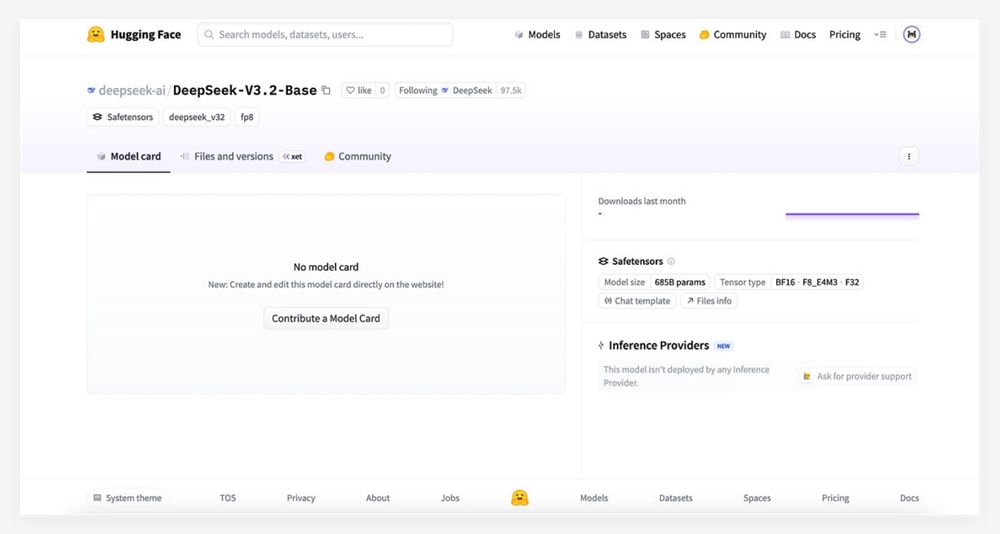Click the xet badge beside Files and versions
This screenshot has width=1000, height=534.
[292, 157]
